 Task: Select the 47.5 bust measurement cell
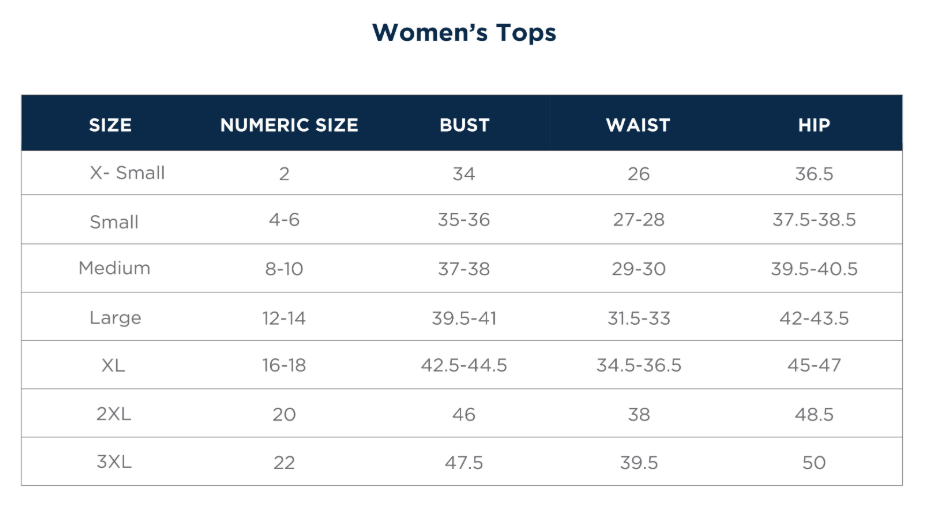(x=464, y=462)
